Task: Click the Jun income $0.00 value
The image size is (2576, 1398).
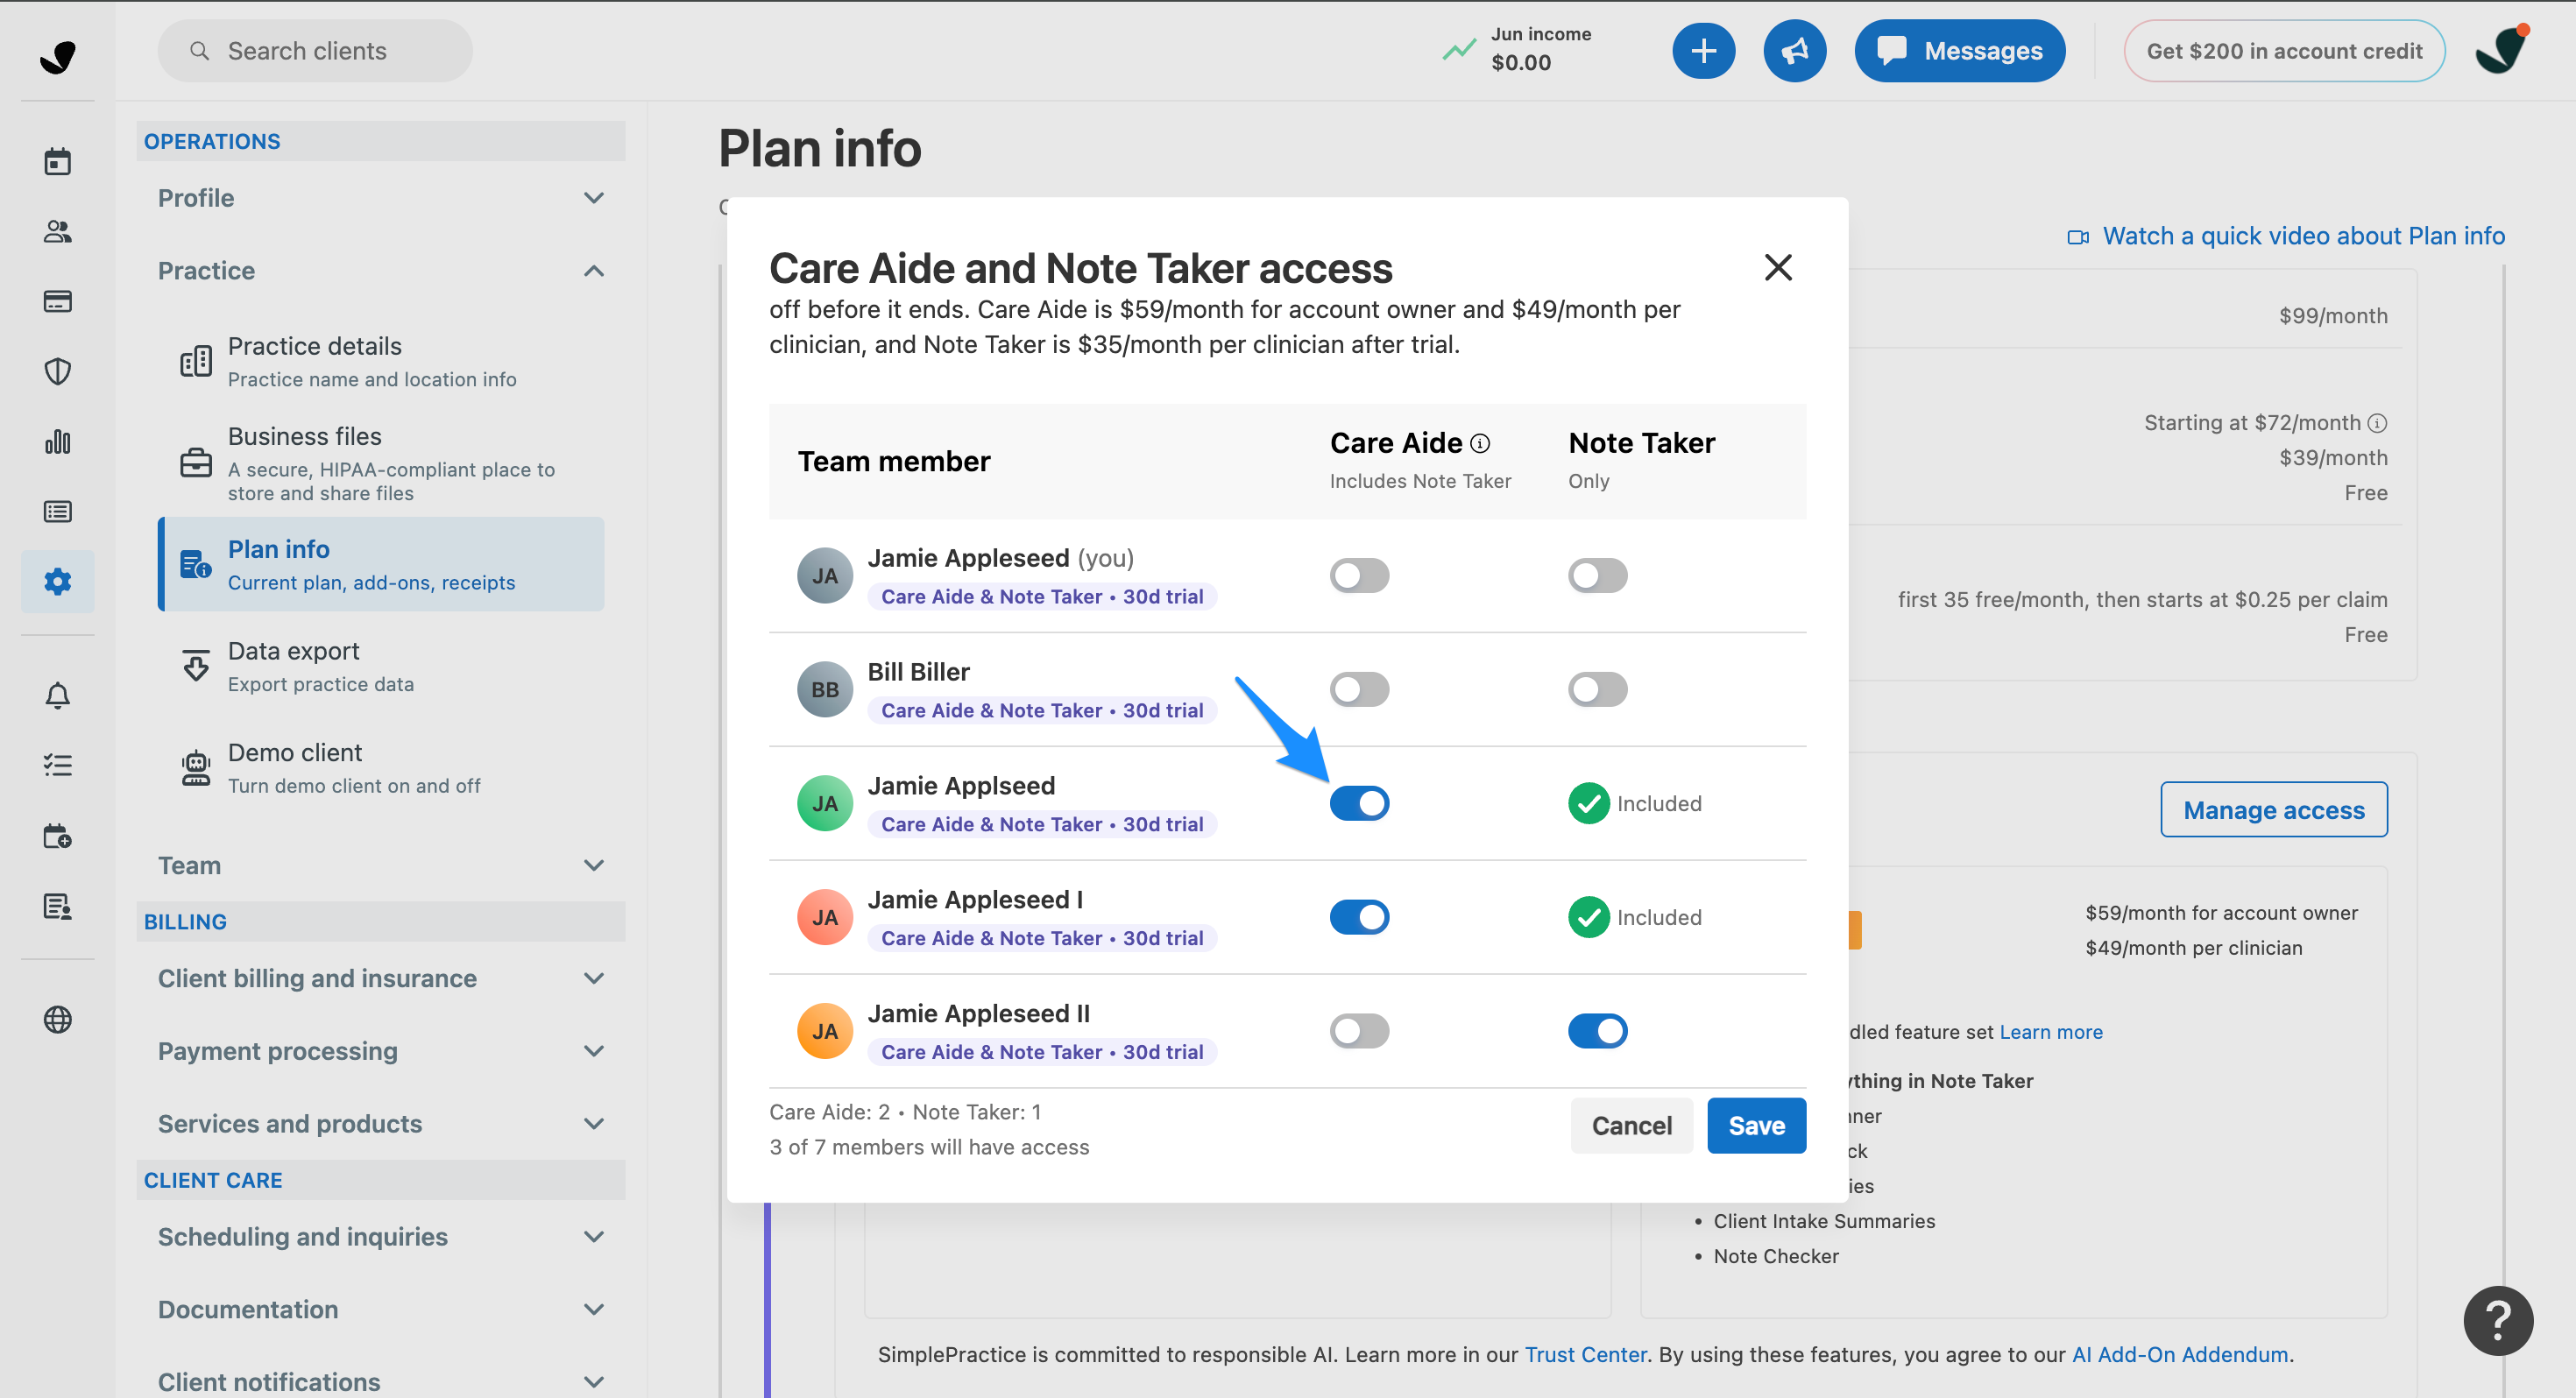Action: coord(1521,63)
